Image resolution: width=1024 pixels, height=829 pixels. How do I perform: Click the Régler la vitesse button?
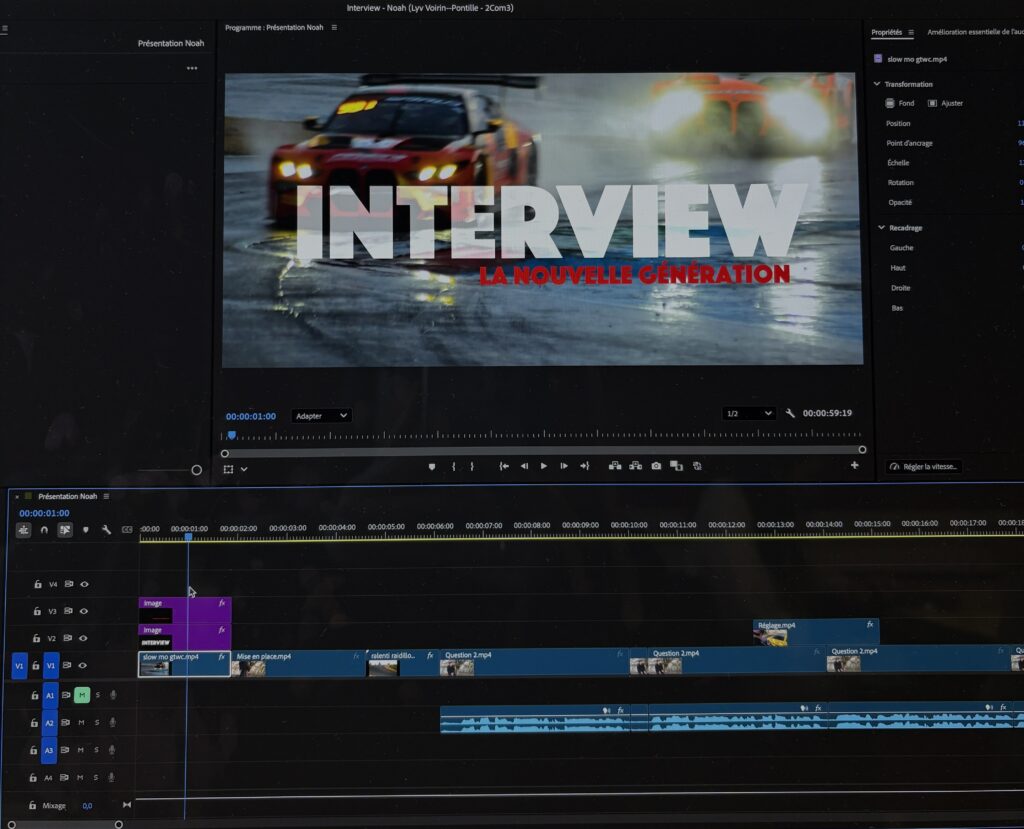pos(924,467)
